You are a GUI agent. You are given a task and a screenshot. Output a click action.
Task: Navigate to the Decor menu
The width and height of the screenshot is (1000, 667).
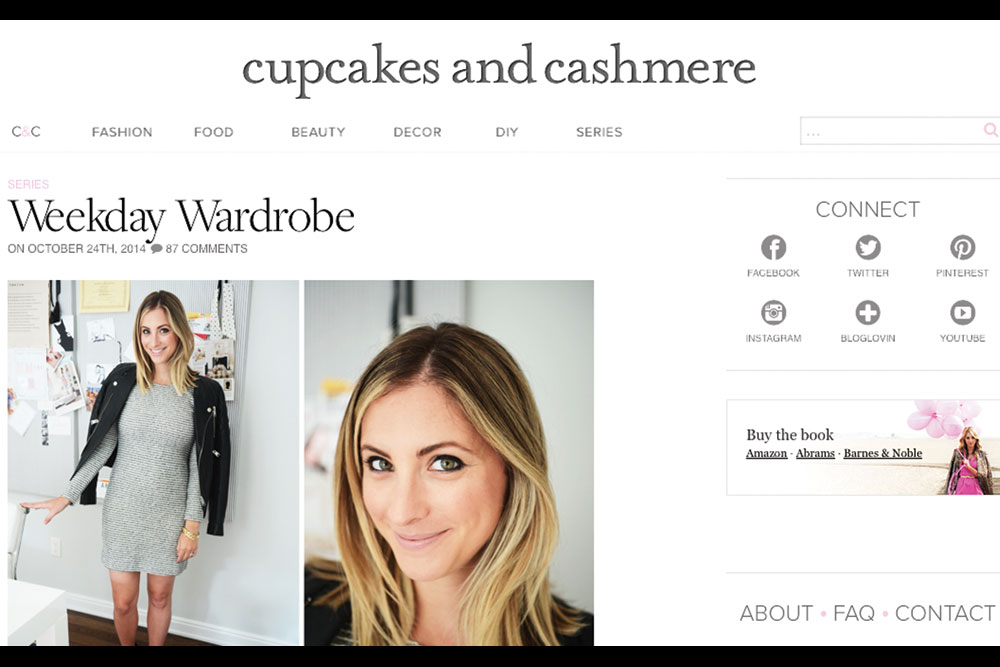tap(417, 132)
